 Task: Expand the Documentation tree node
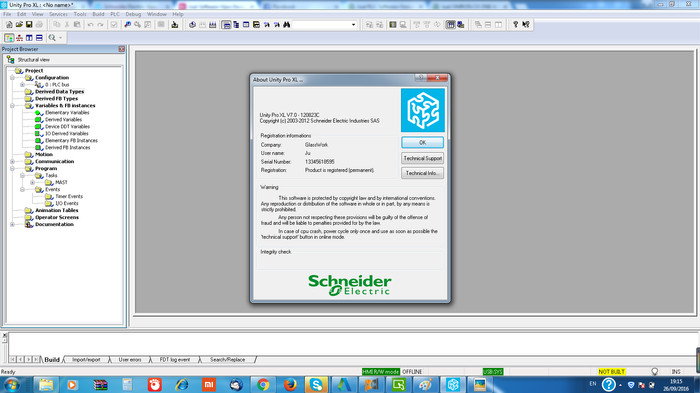[x=12, y=224]
